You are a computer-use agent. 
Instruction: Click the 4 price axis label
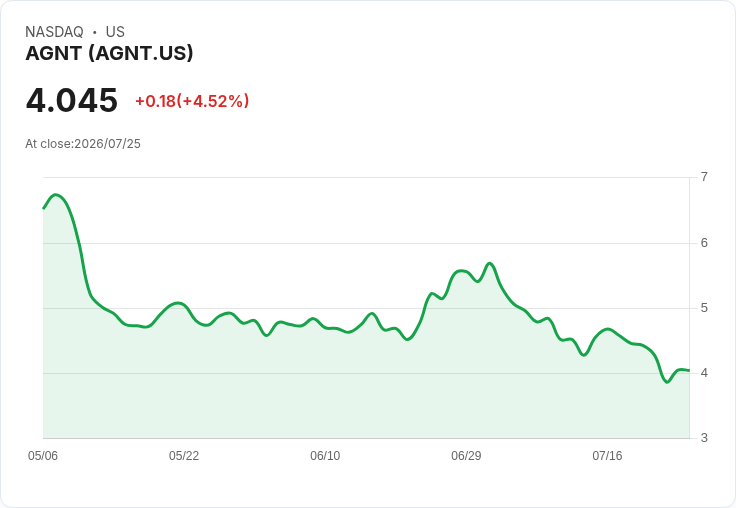[704, 373]
